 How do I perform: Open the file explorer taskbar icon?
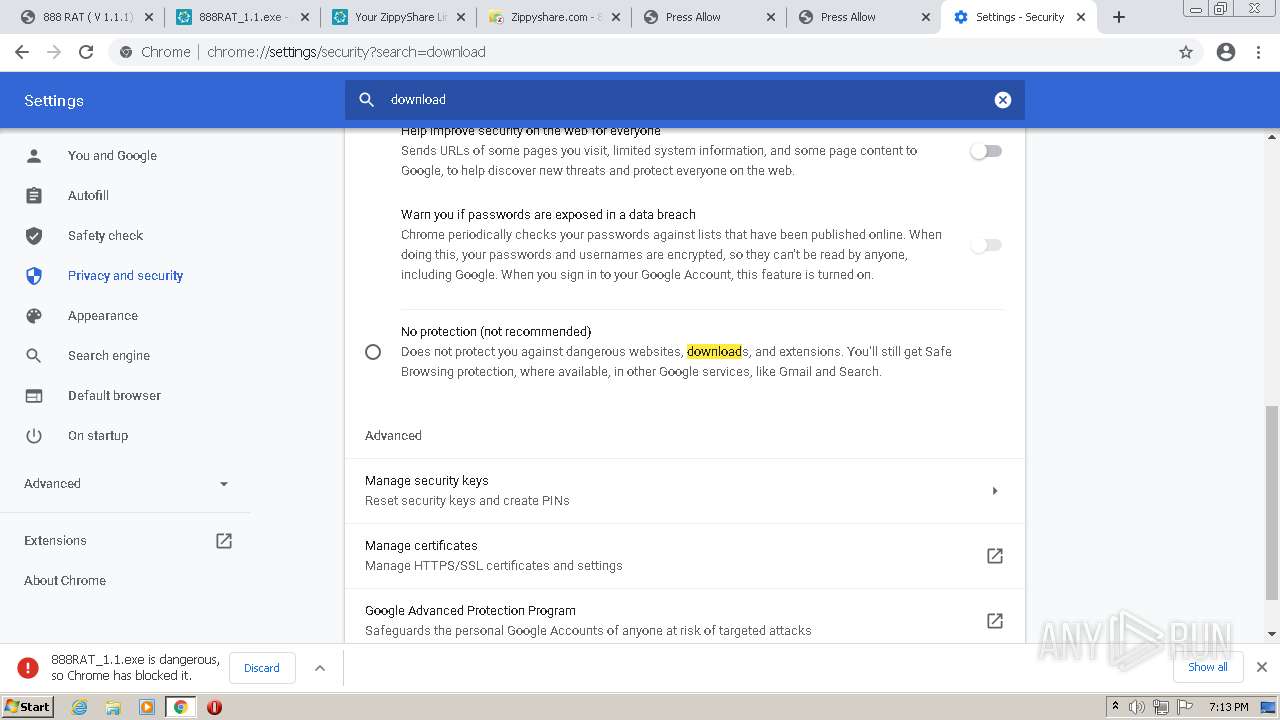pyautogui.click(x=113, y=707)
